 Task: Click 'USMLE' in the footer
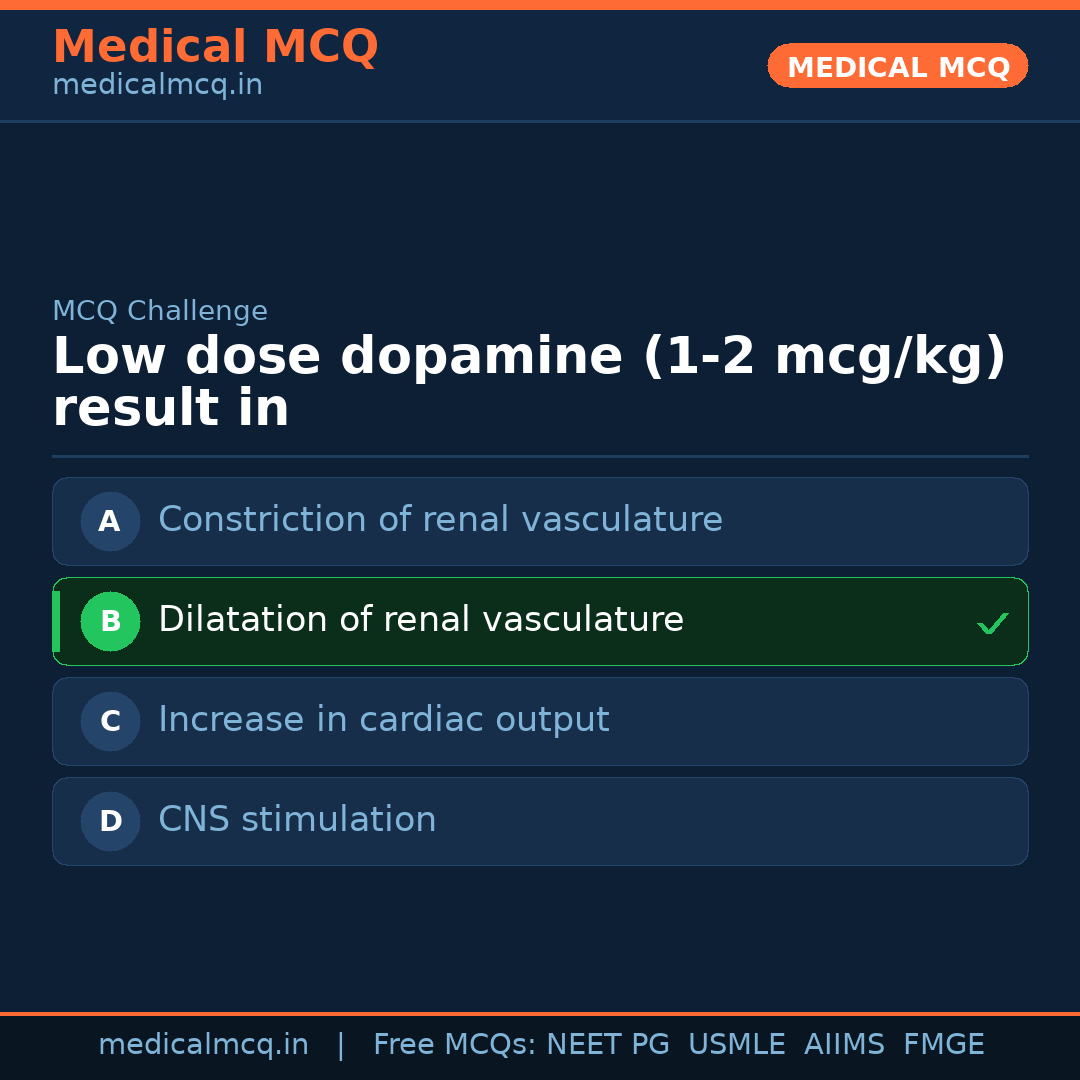736,1045
